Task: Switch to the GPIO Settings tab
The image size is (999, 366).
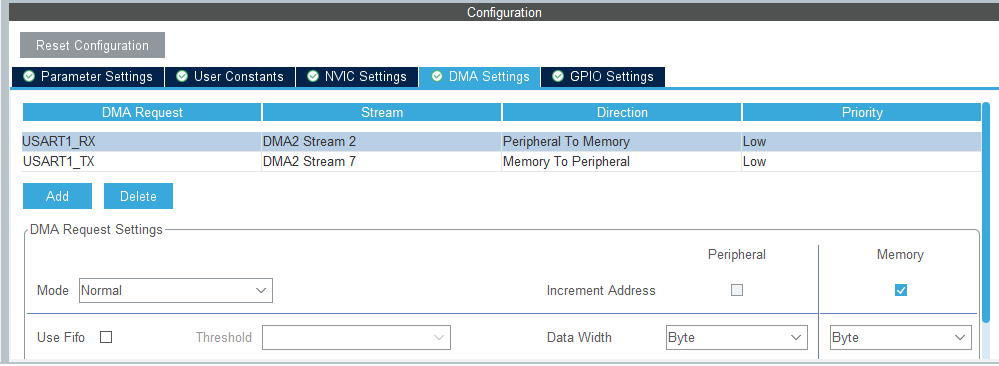Action: pyautogui.click(x=603, y=77)
